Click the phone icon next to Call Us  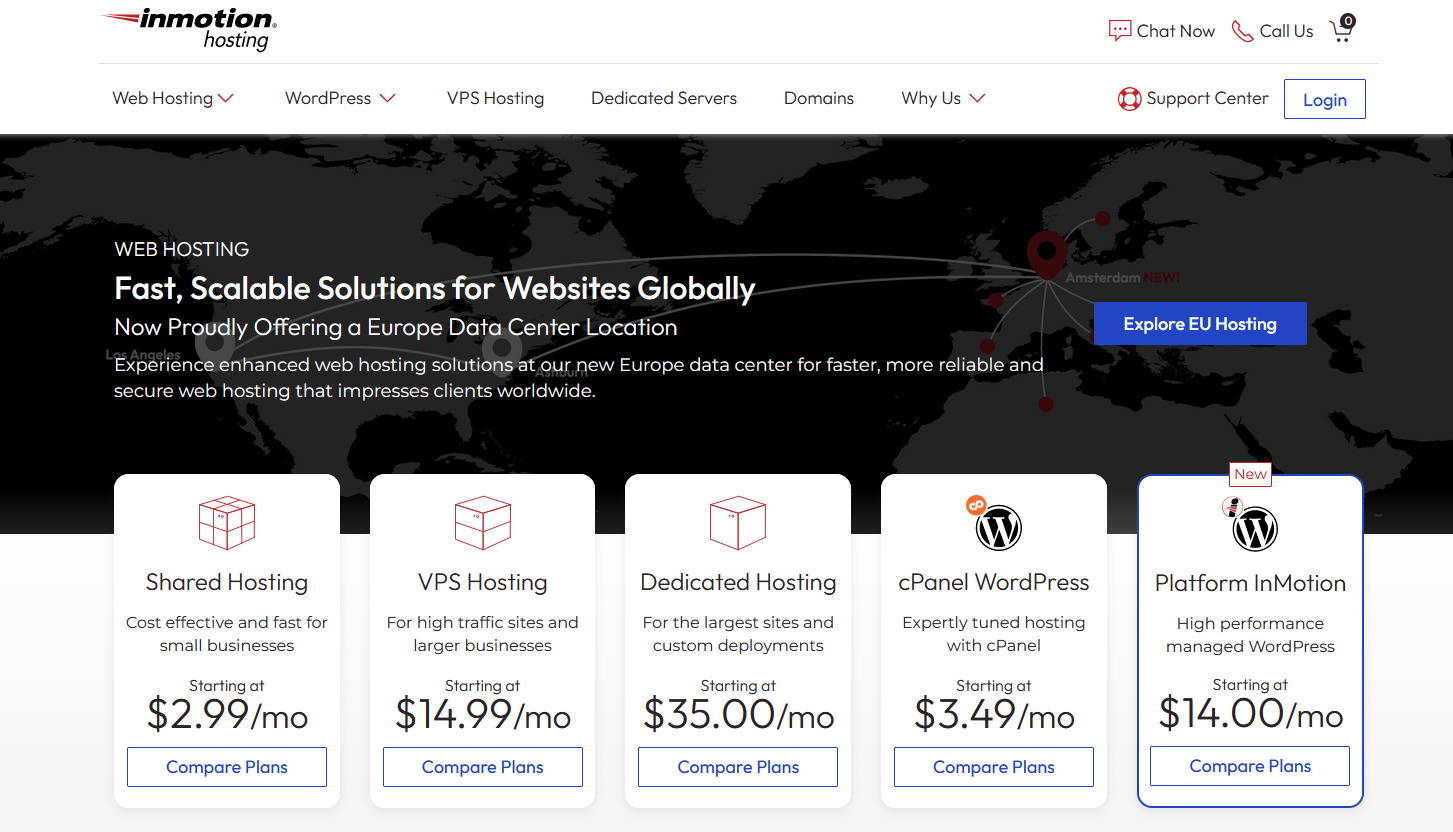1242,31
